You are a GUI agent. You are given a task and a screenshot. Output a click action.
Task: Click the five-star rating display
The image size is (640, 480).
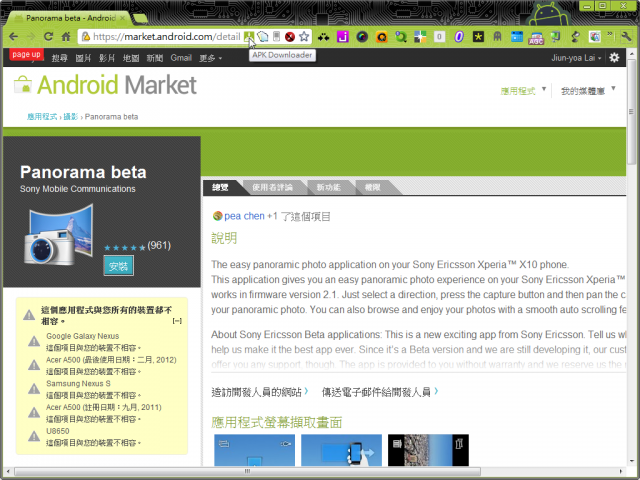(124, 247)
